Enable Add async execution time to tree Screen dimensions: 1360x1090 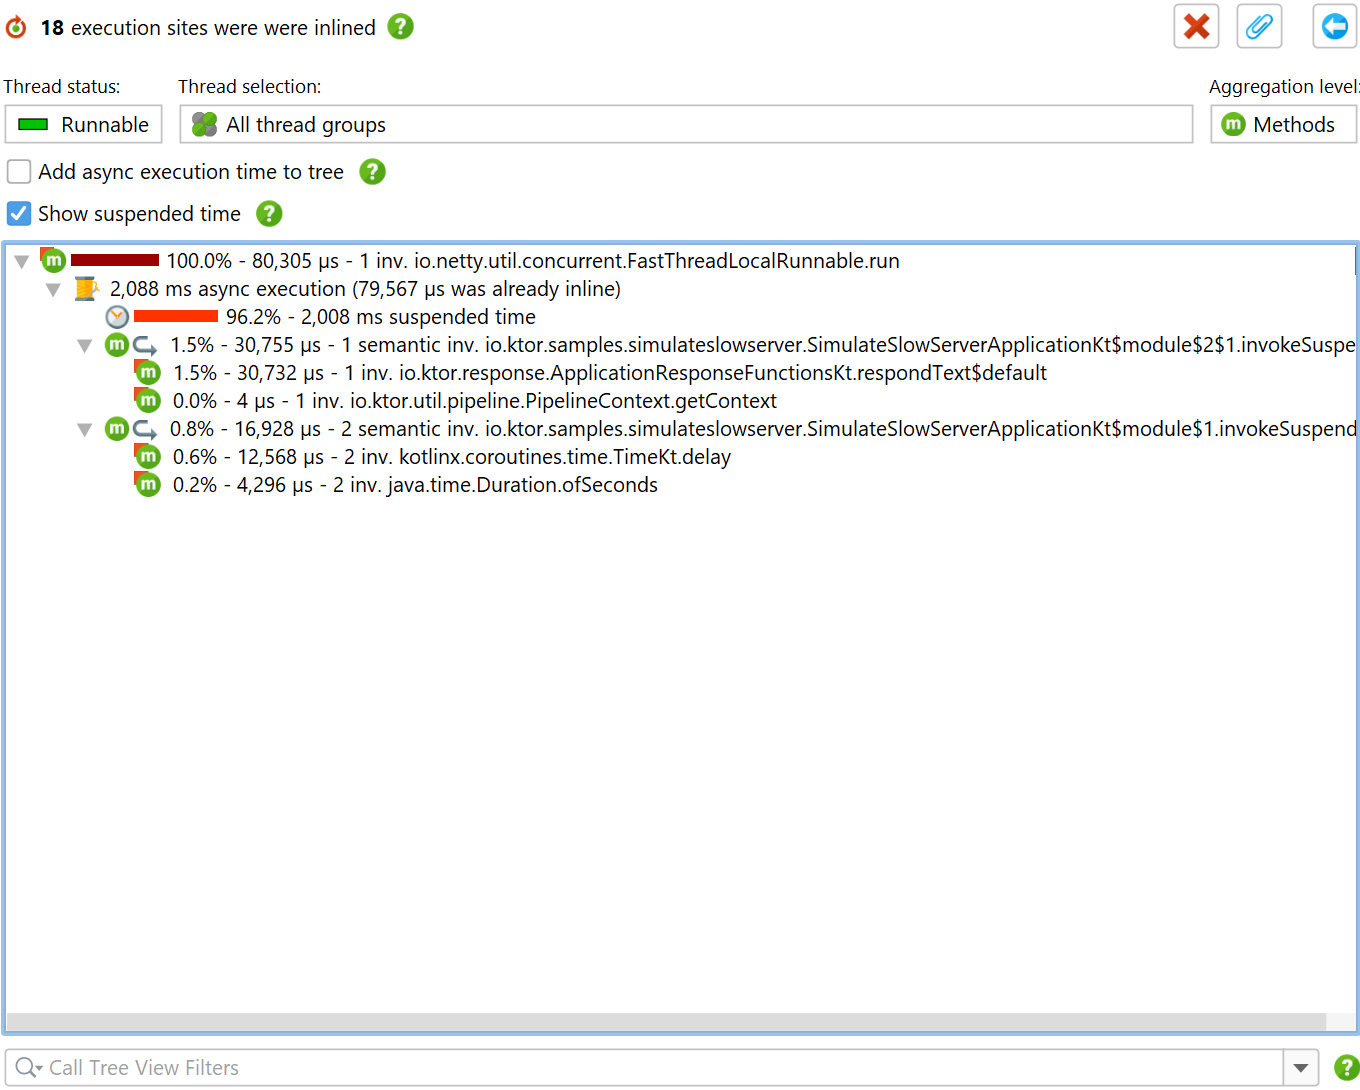(19, 172)
